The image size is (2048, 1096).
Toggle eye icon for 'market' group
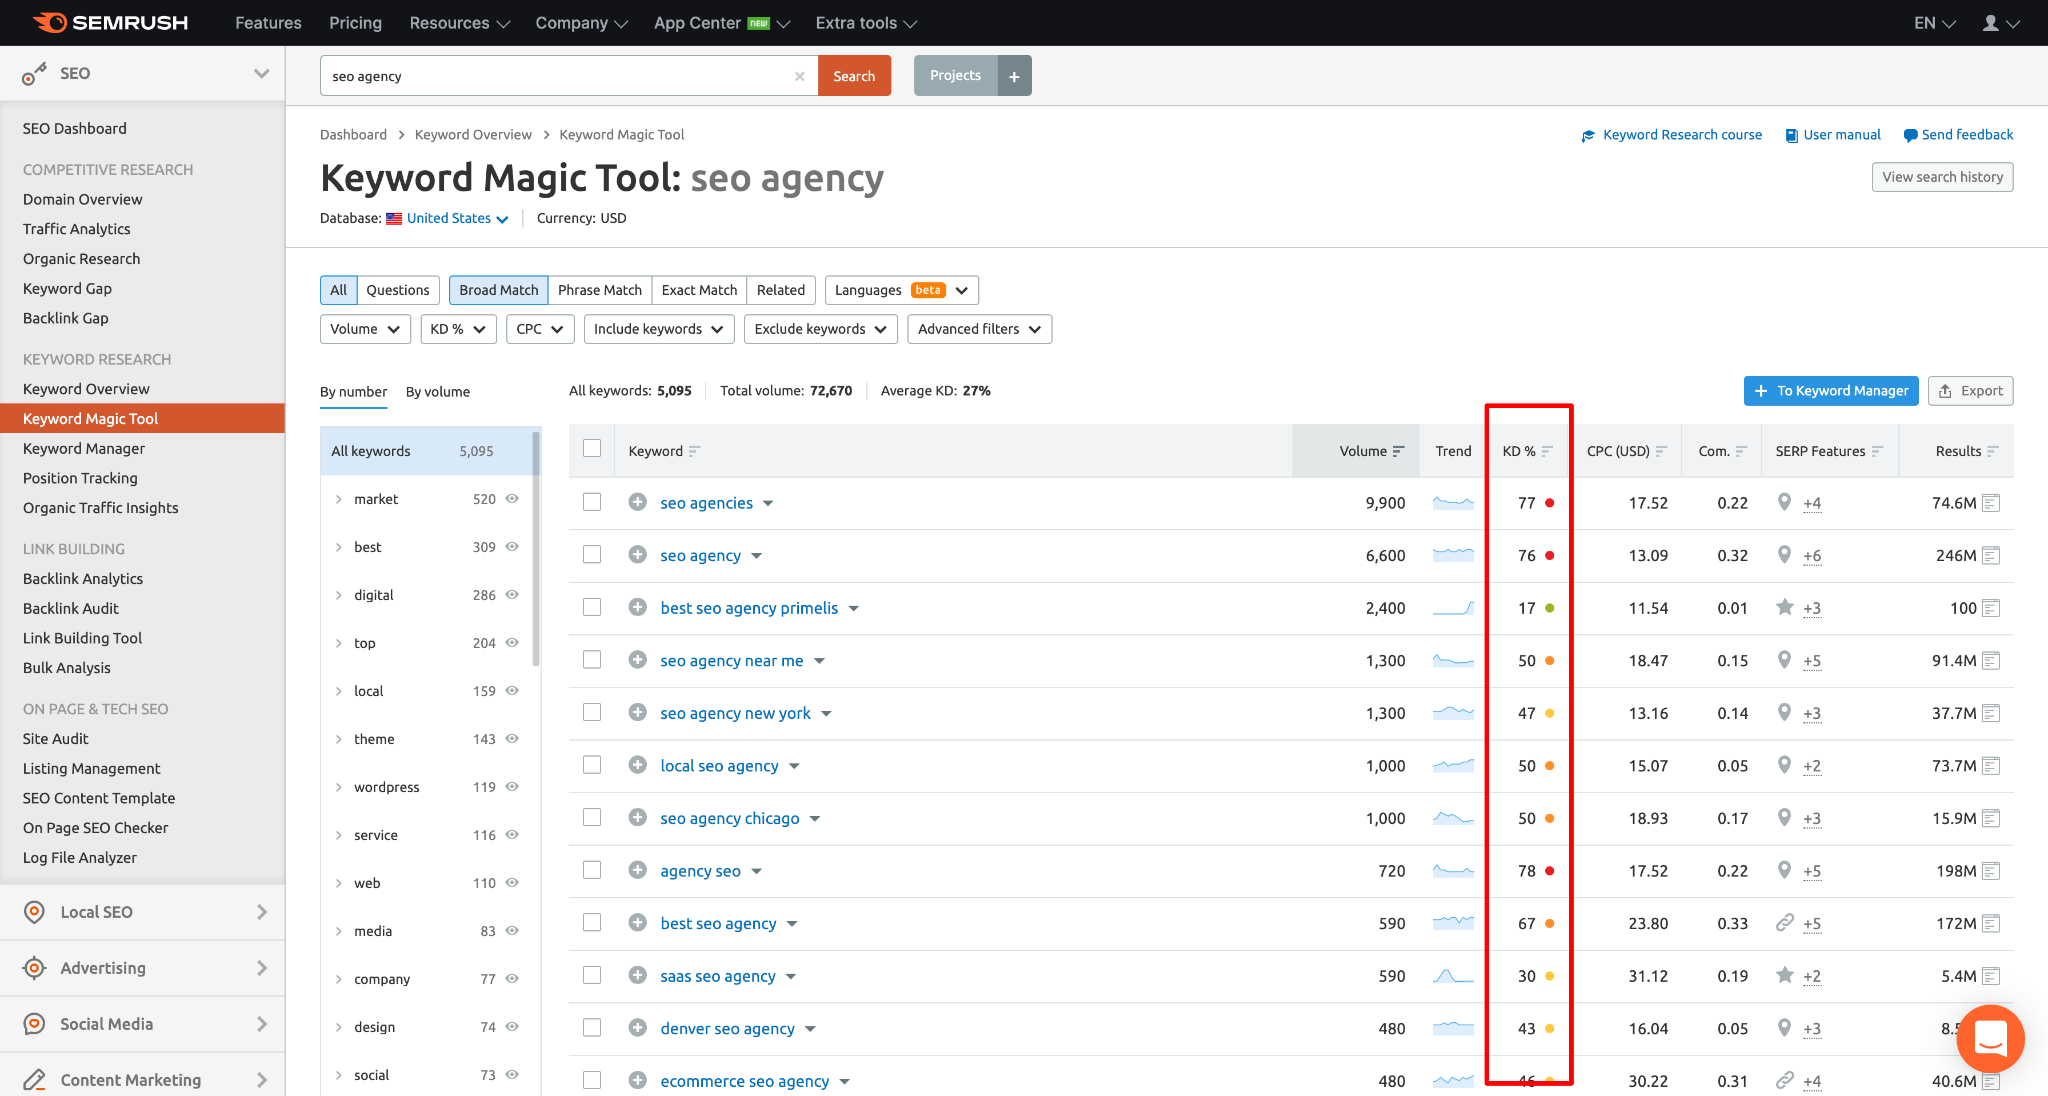point(512,498)
